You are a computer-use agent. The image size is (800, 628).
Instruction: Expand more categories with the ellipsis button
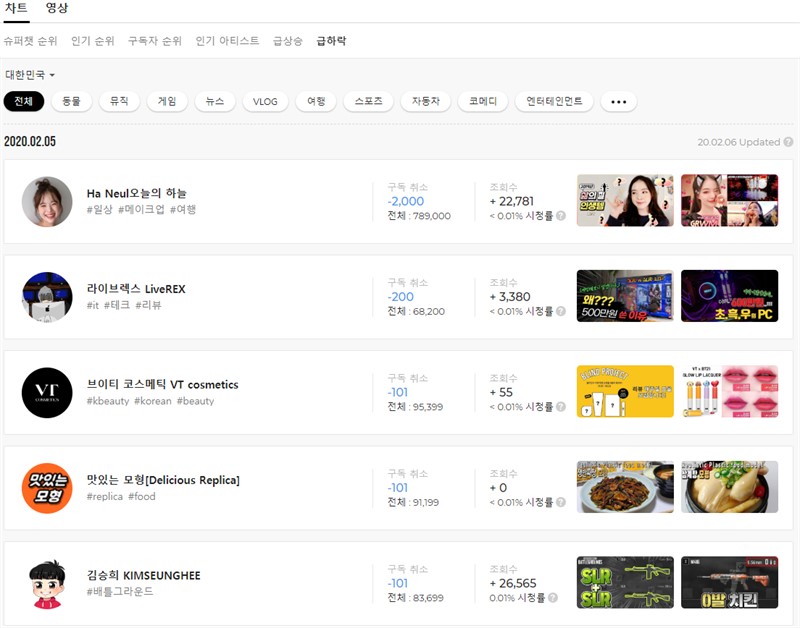pos(618,102)
